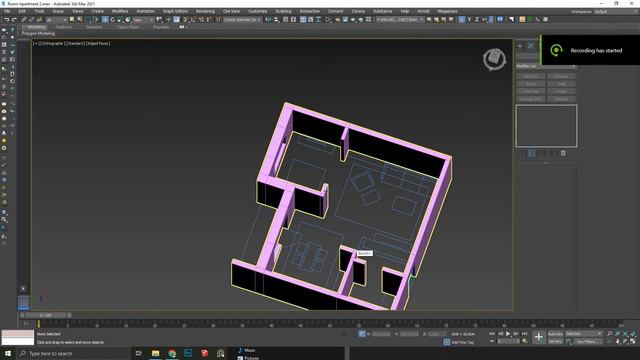Click the Undo arrow icon
This screenshot has height=360, width=640.
[7, 19]
